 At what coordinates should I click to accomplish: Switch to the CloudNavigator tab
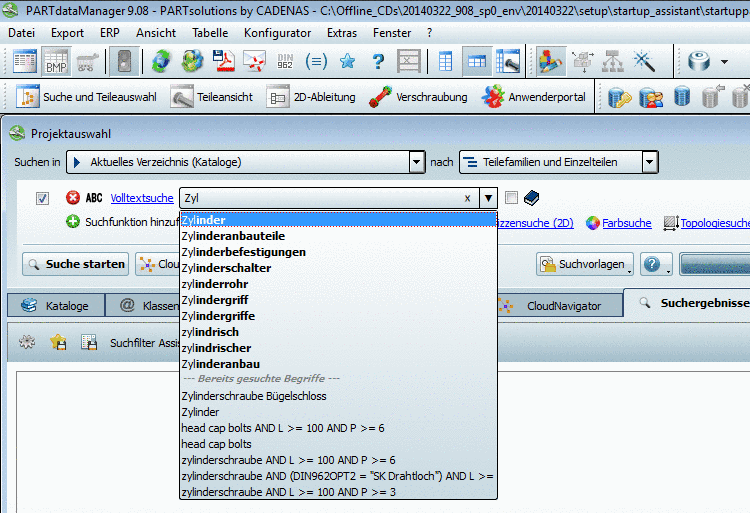(x=560, y=306)
